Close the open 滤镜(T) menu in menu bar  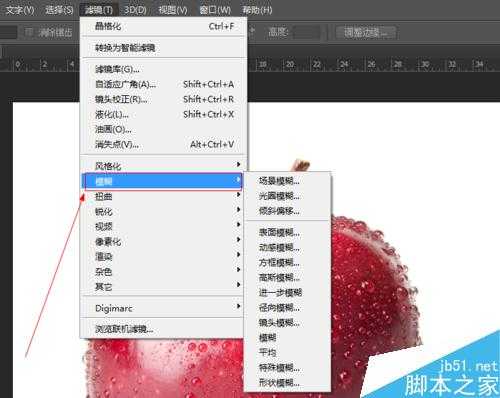99,10
